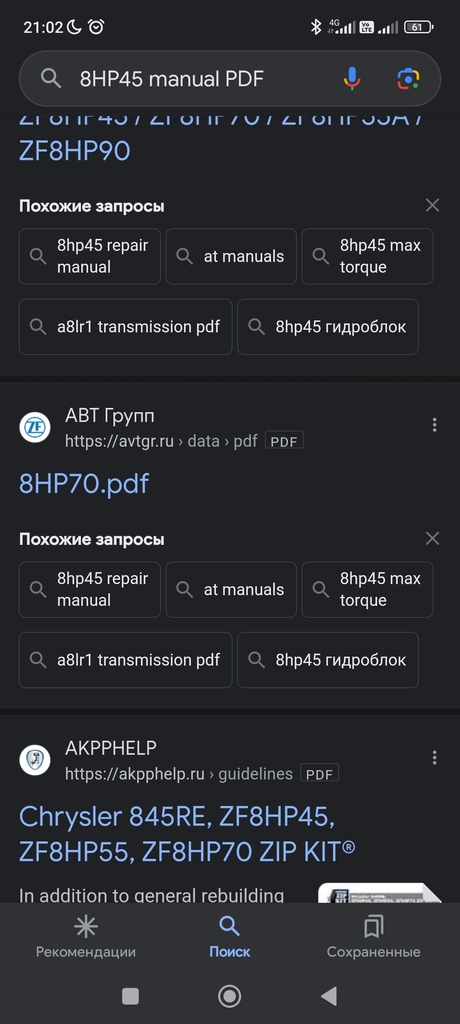Viewport: 460px width, 1024px height.
Task: Tap Android back navigation triangle
Action: [329, 996]
